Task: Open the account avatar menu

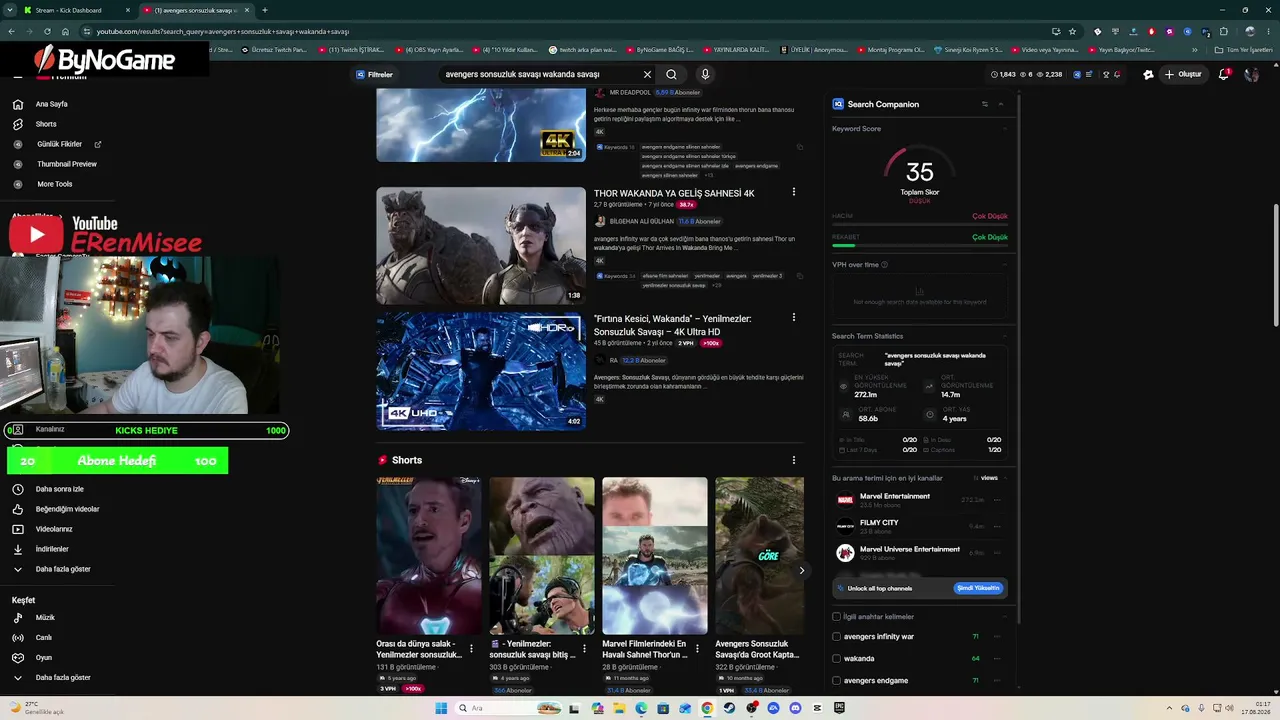Action: point(1251,74)
